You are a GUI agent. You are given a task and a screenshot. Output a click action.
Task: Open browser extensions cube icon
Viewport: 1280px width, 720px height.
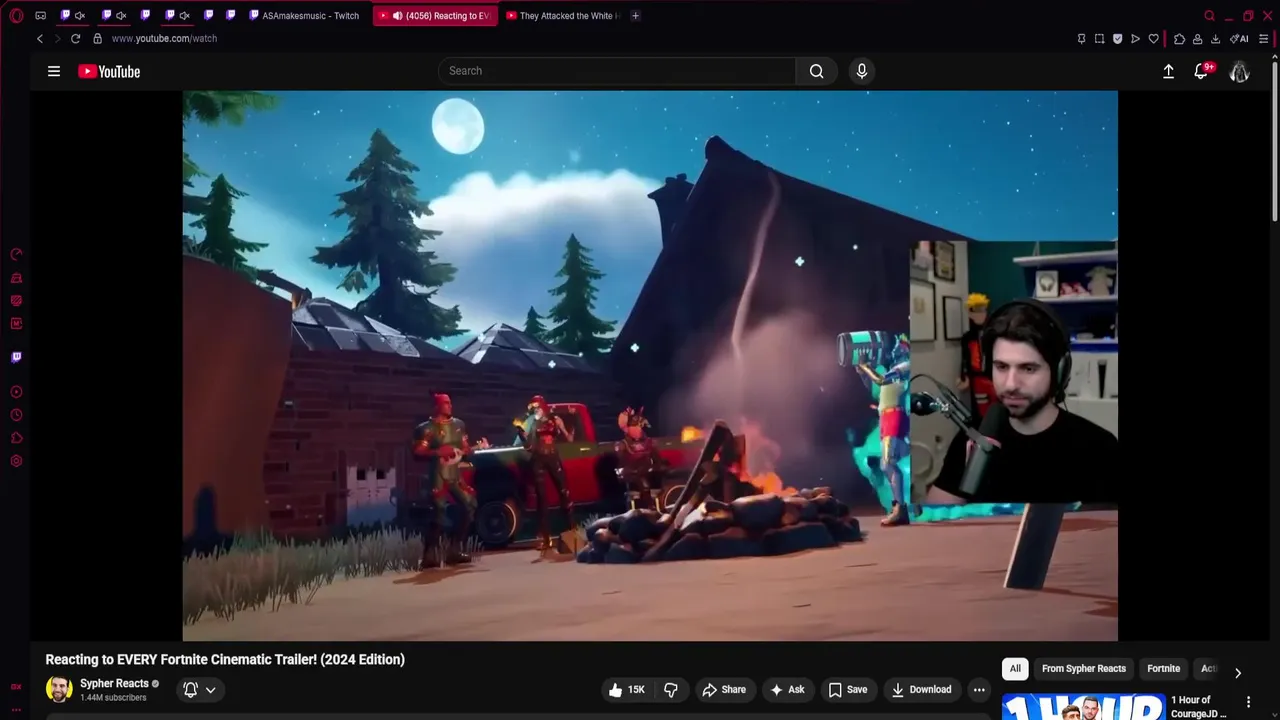tap(1179, 38)
